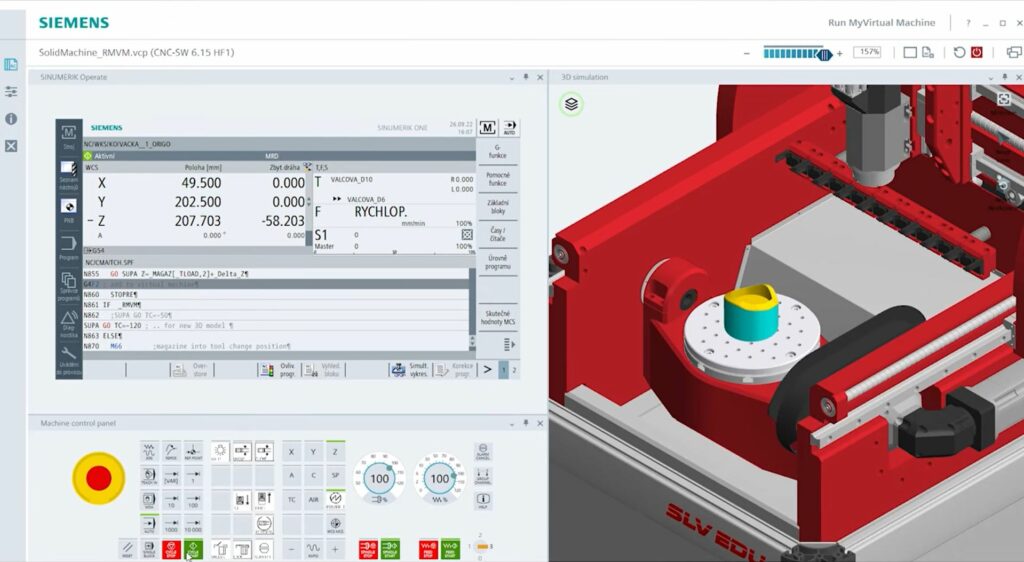Viewport: 1024px width, 562px height.
Task: Click the red Cycle Stop key
Action: 171,550
